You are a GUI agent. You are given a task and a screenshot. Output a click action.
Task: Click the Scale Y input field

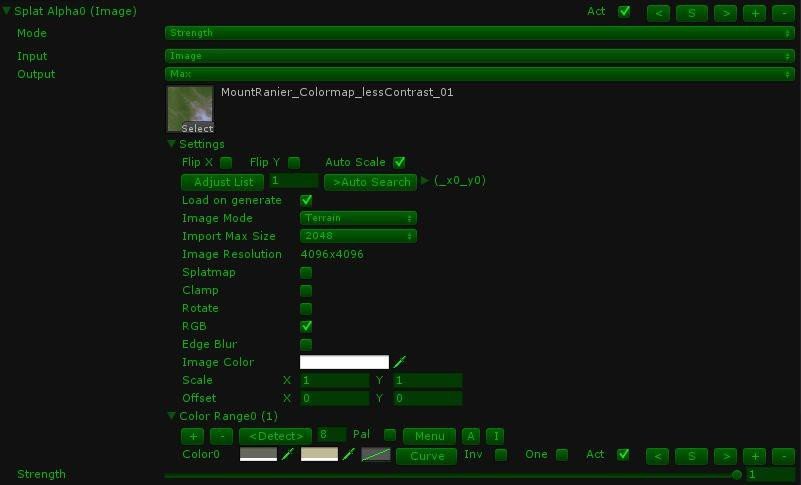point(428,380)
